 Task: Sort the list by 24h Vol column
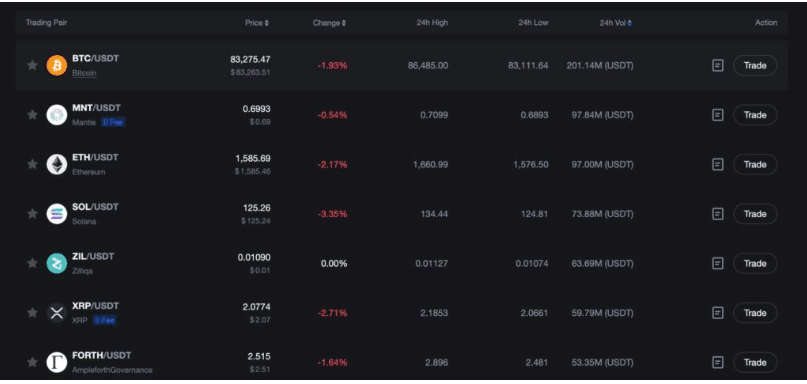pyautogui.click(x=616, y=23)
